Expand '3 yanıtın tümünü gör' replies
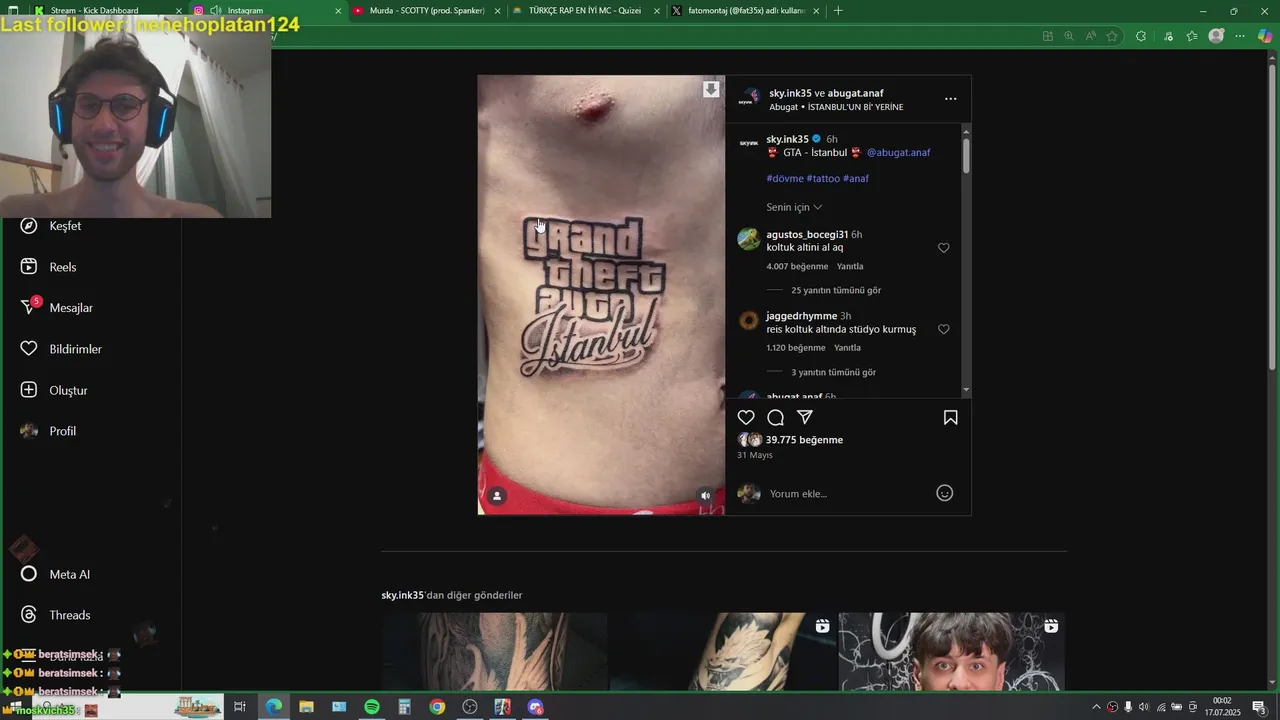Screen dimensions: 1280x720 833,372
